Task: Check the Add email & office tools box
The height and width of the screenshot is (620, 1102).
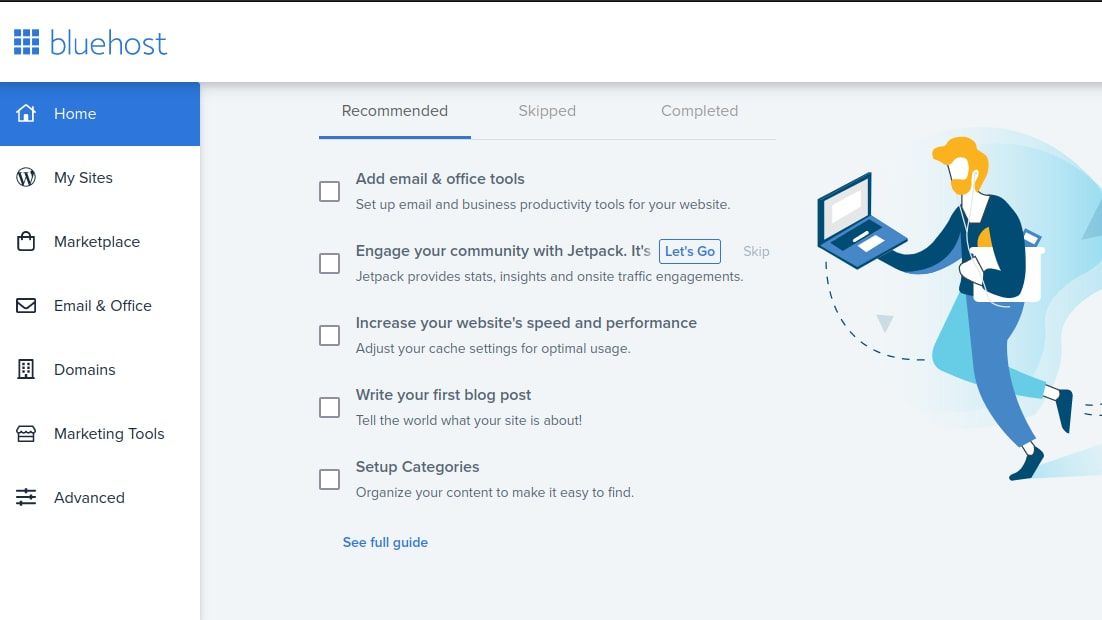Action: (329, 191)
